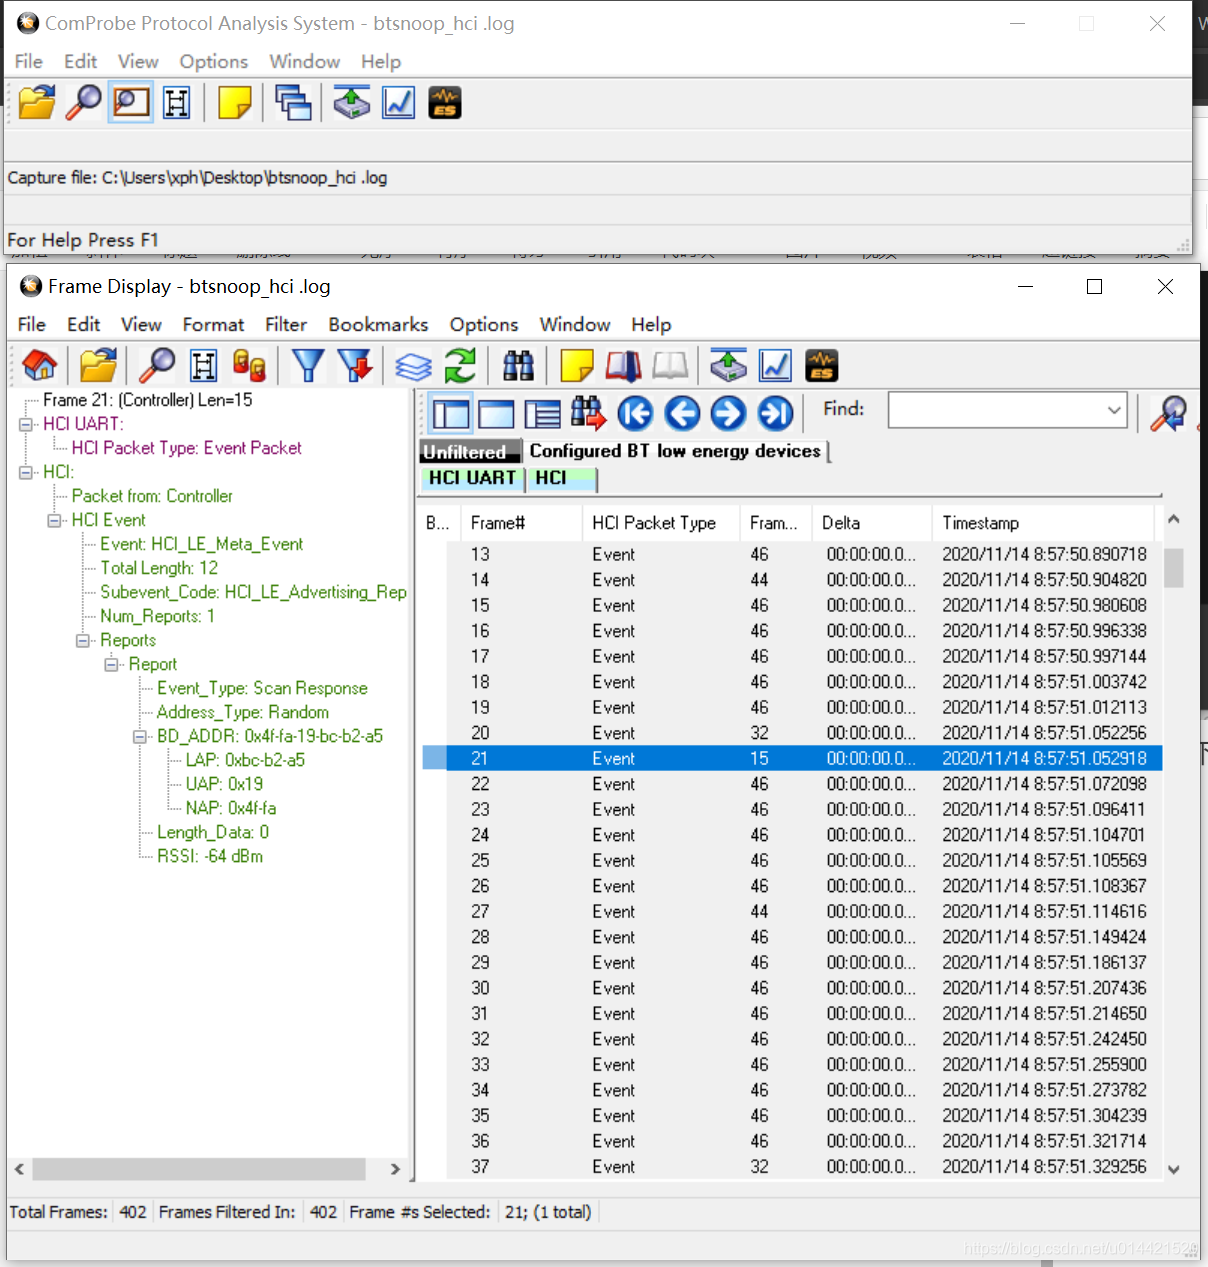Image resolution: width=1208 pixels, height=1267 pixels.
Task: Click the Frame# column header
Action: coord(521,523)
